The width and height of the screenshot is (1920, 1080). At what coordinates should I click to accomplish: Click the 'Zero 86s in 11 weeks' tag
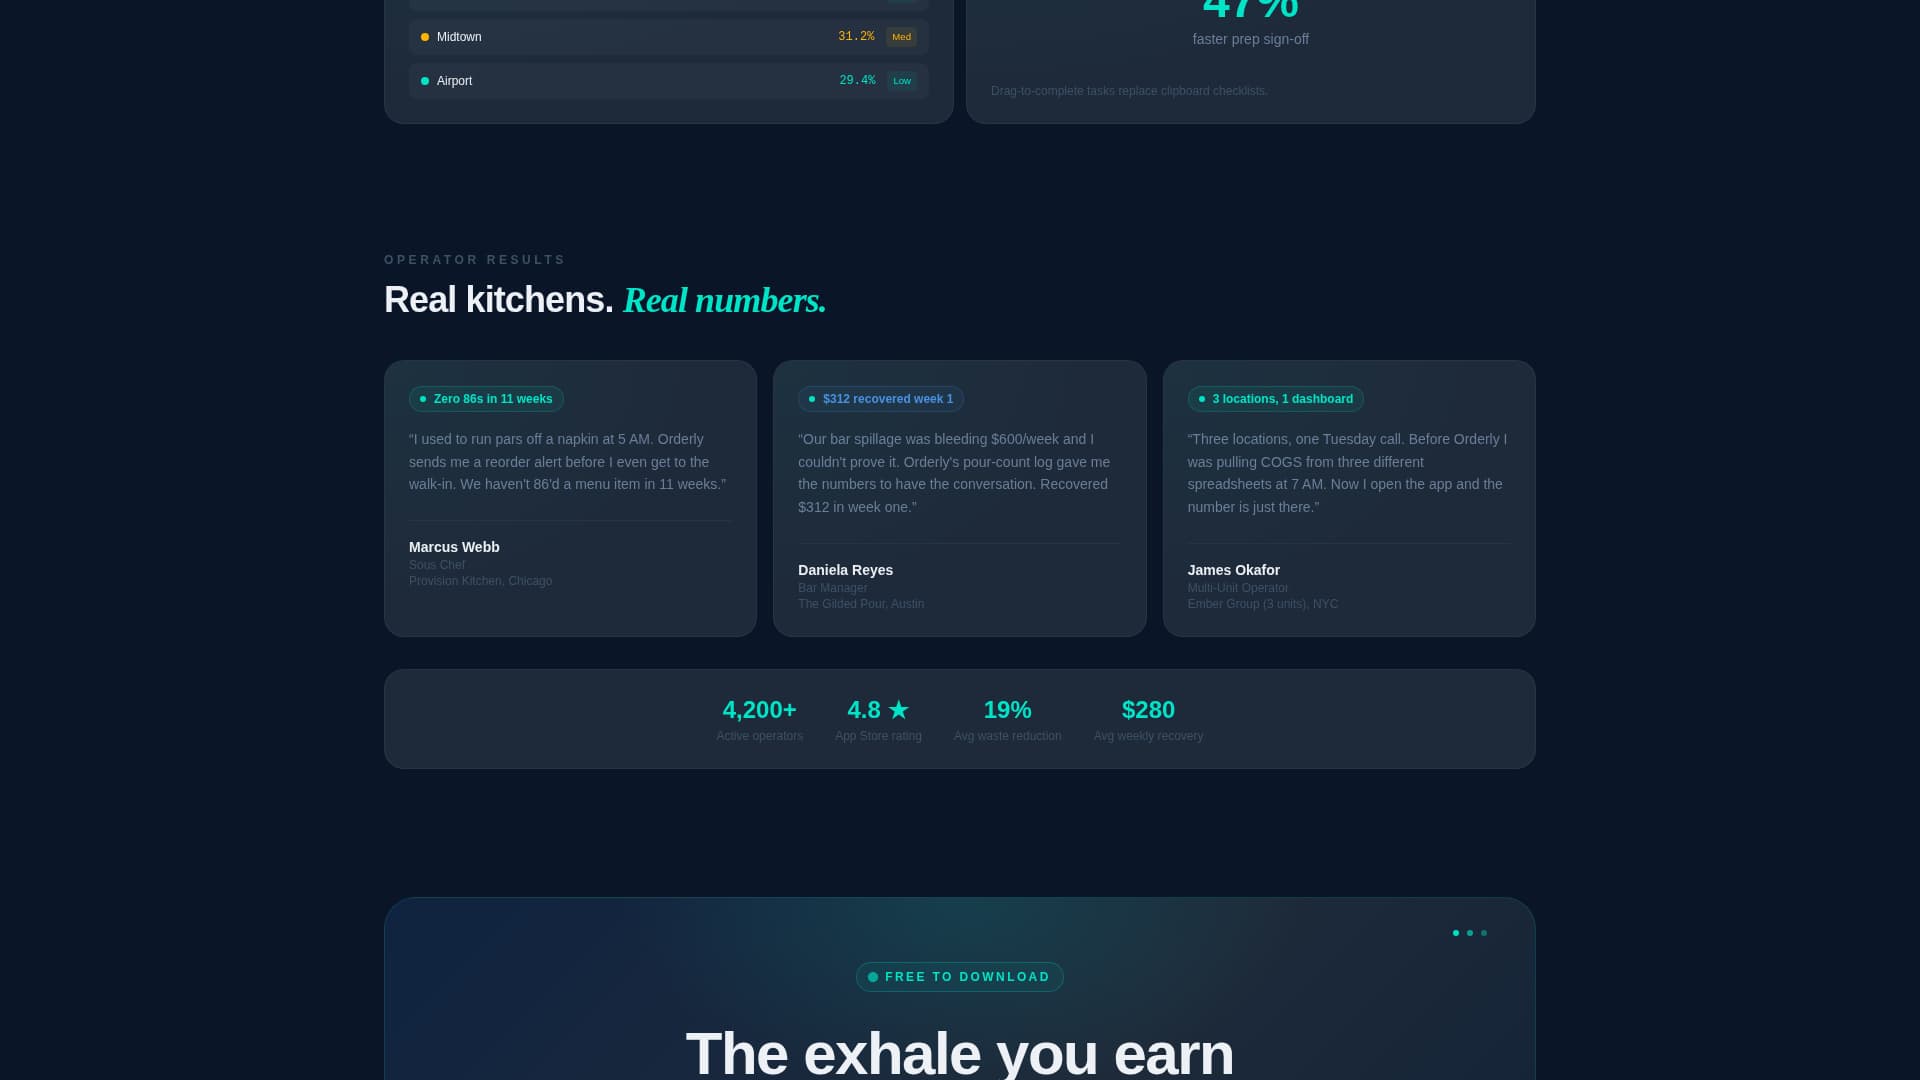pyautogui.click(x=486, y=399)
